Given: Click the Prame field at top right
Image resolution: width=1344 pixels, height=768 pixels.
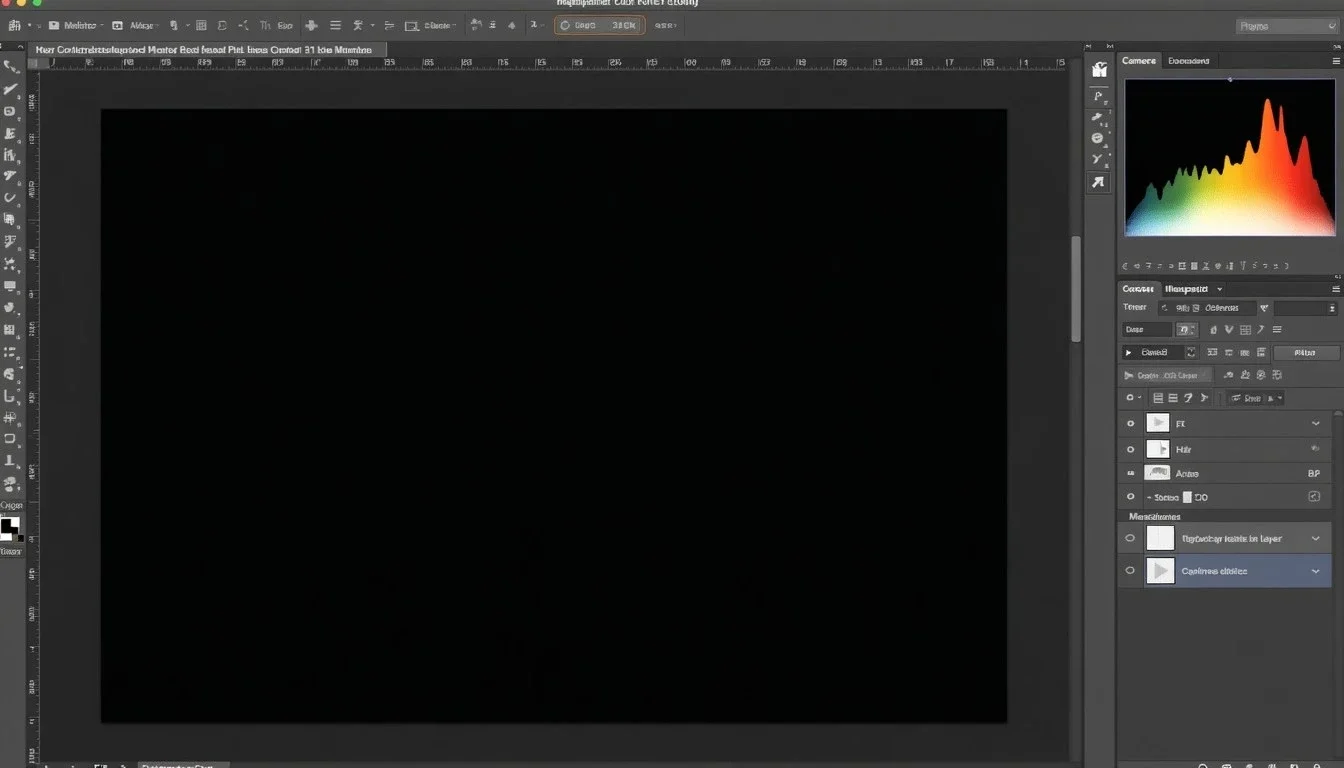Looking at the screenshot, I should 1286,26.
